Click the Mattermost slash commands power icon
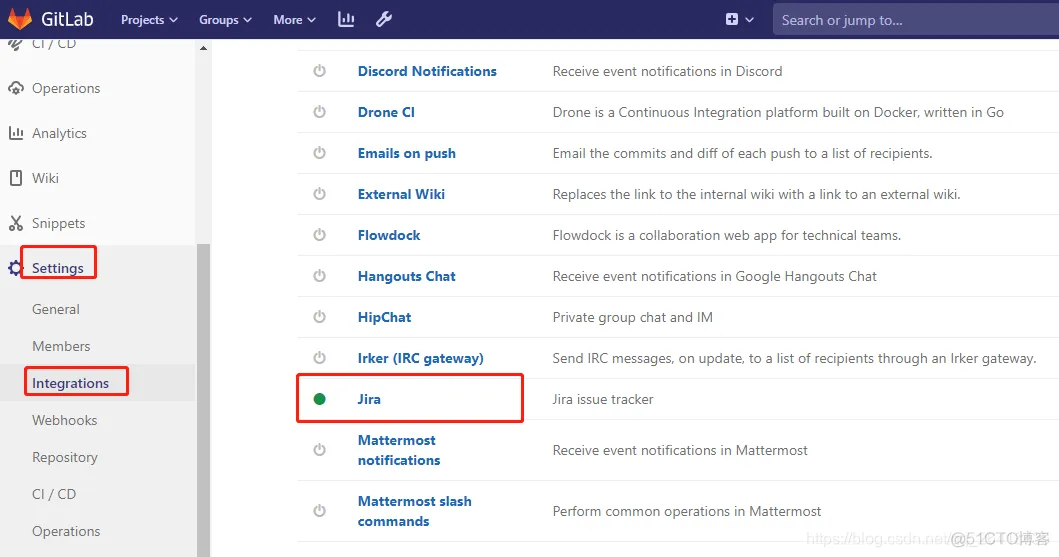1059x557 pixels. coord(319,511)
